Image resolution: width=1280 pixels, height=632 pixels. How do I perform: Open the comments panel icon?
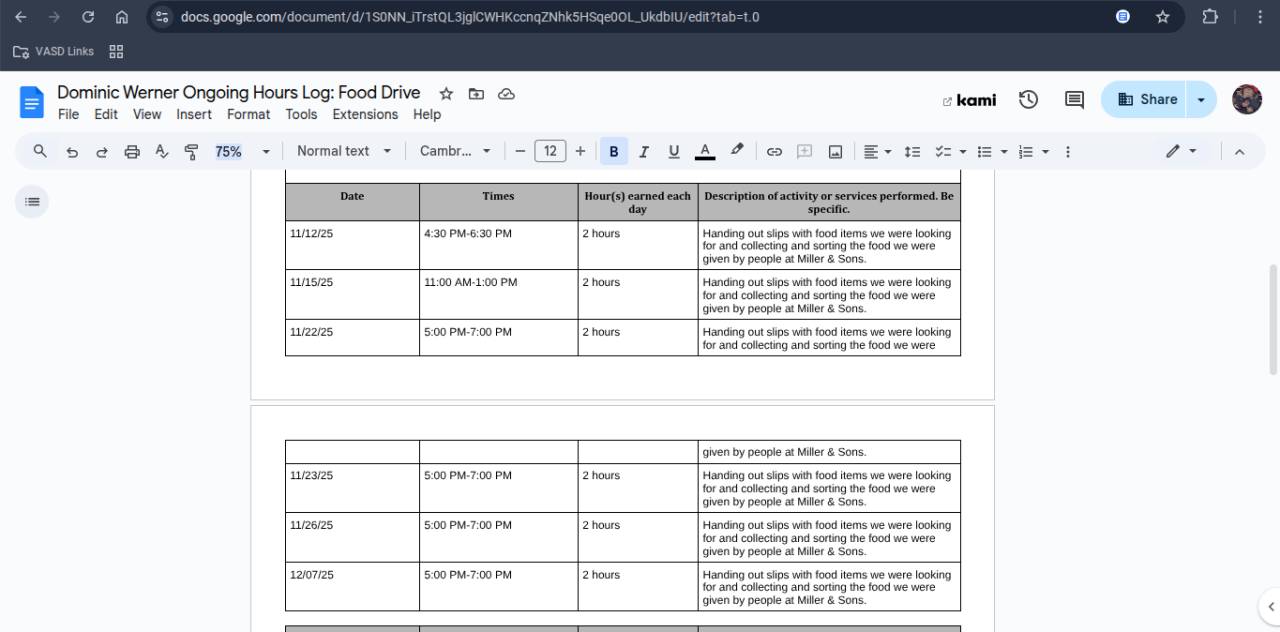(x=1074, y=99)
